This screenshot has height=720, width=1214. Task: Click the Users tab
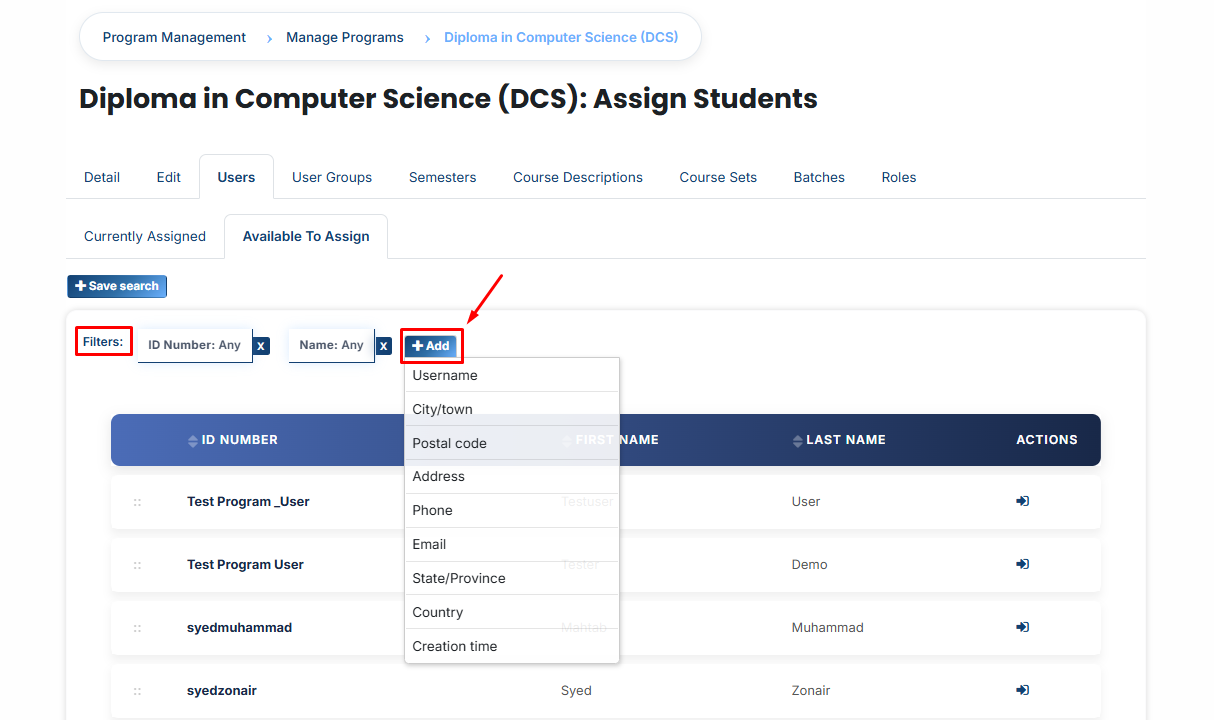pyautogui.click(x=236, y=177)
